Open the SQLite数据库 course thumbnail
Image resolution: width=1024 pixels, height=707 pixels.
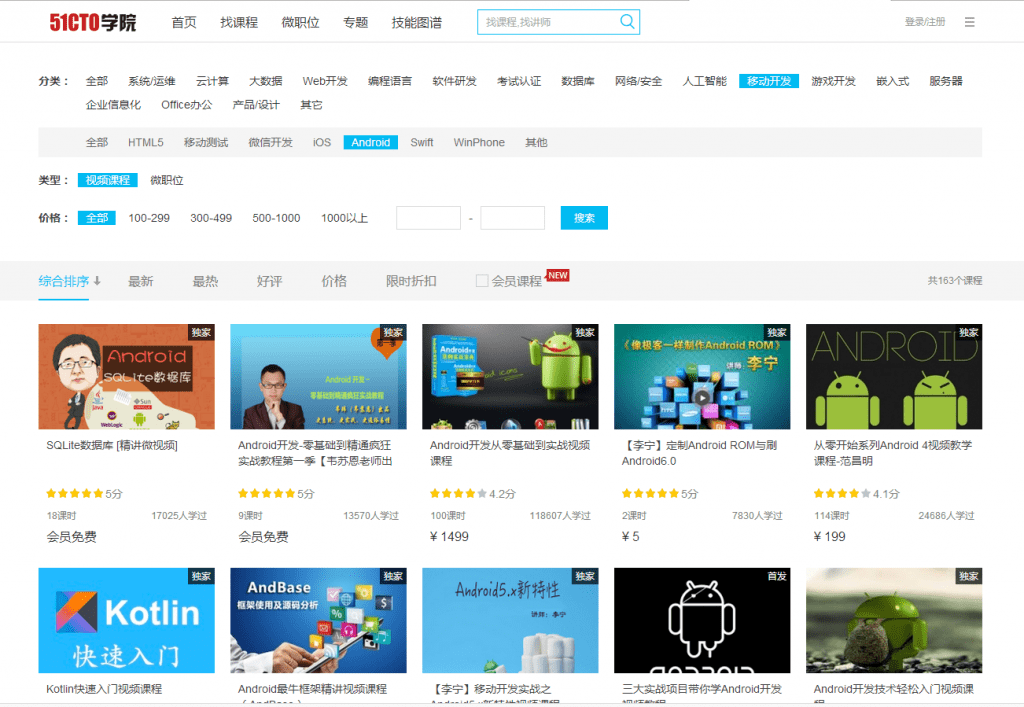(x=126, y=376)
